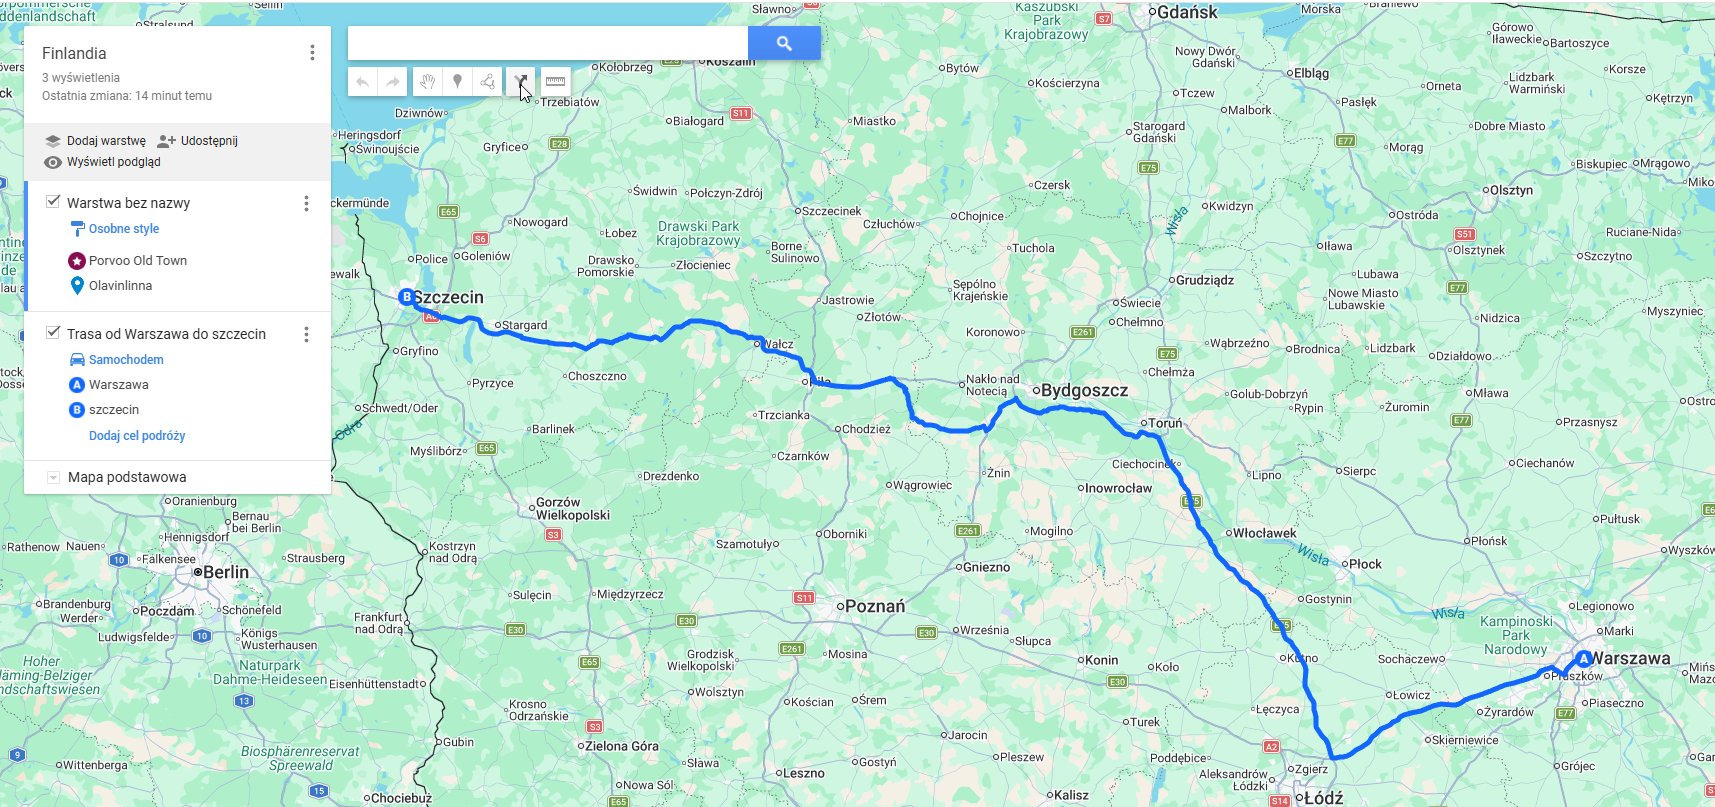Click the undo arrow in the toolbar
This screenshot has height=807, width=1715.
tap(363, 82)
